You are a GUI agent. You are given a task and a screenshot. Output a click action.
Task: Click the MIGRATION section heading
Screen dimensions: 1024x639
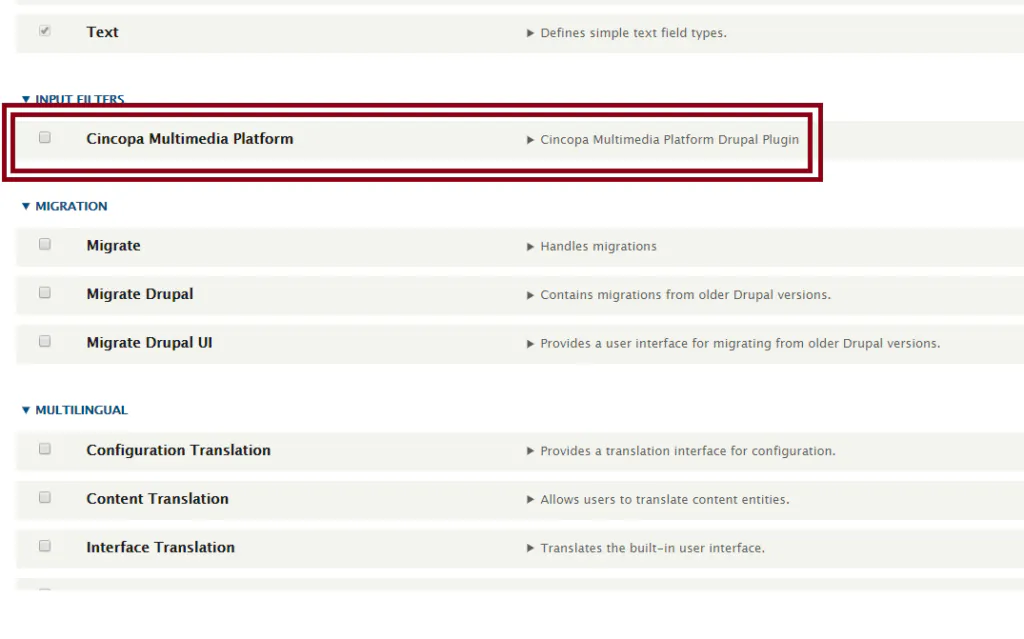71,206
